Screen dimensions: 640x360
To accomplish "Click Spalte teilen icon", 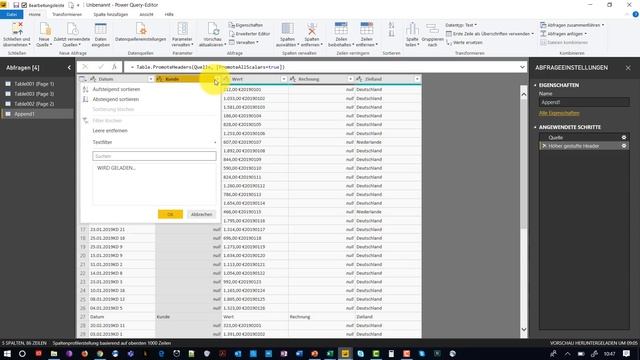I will click(412, 29).
